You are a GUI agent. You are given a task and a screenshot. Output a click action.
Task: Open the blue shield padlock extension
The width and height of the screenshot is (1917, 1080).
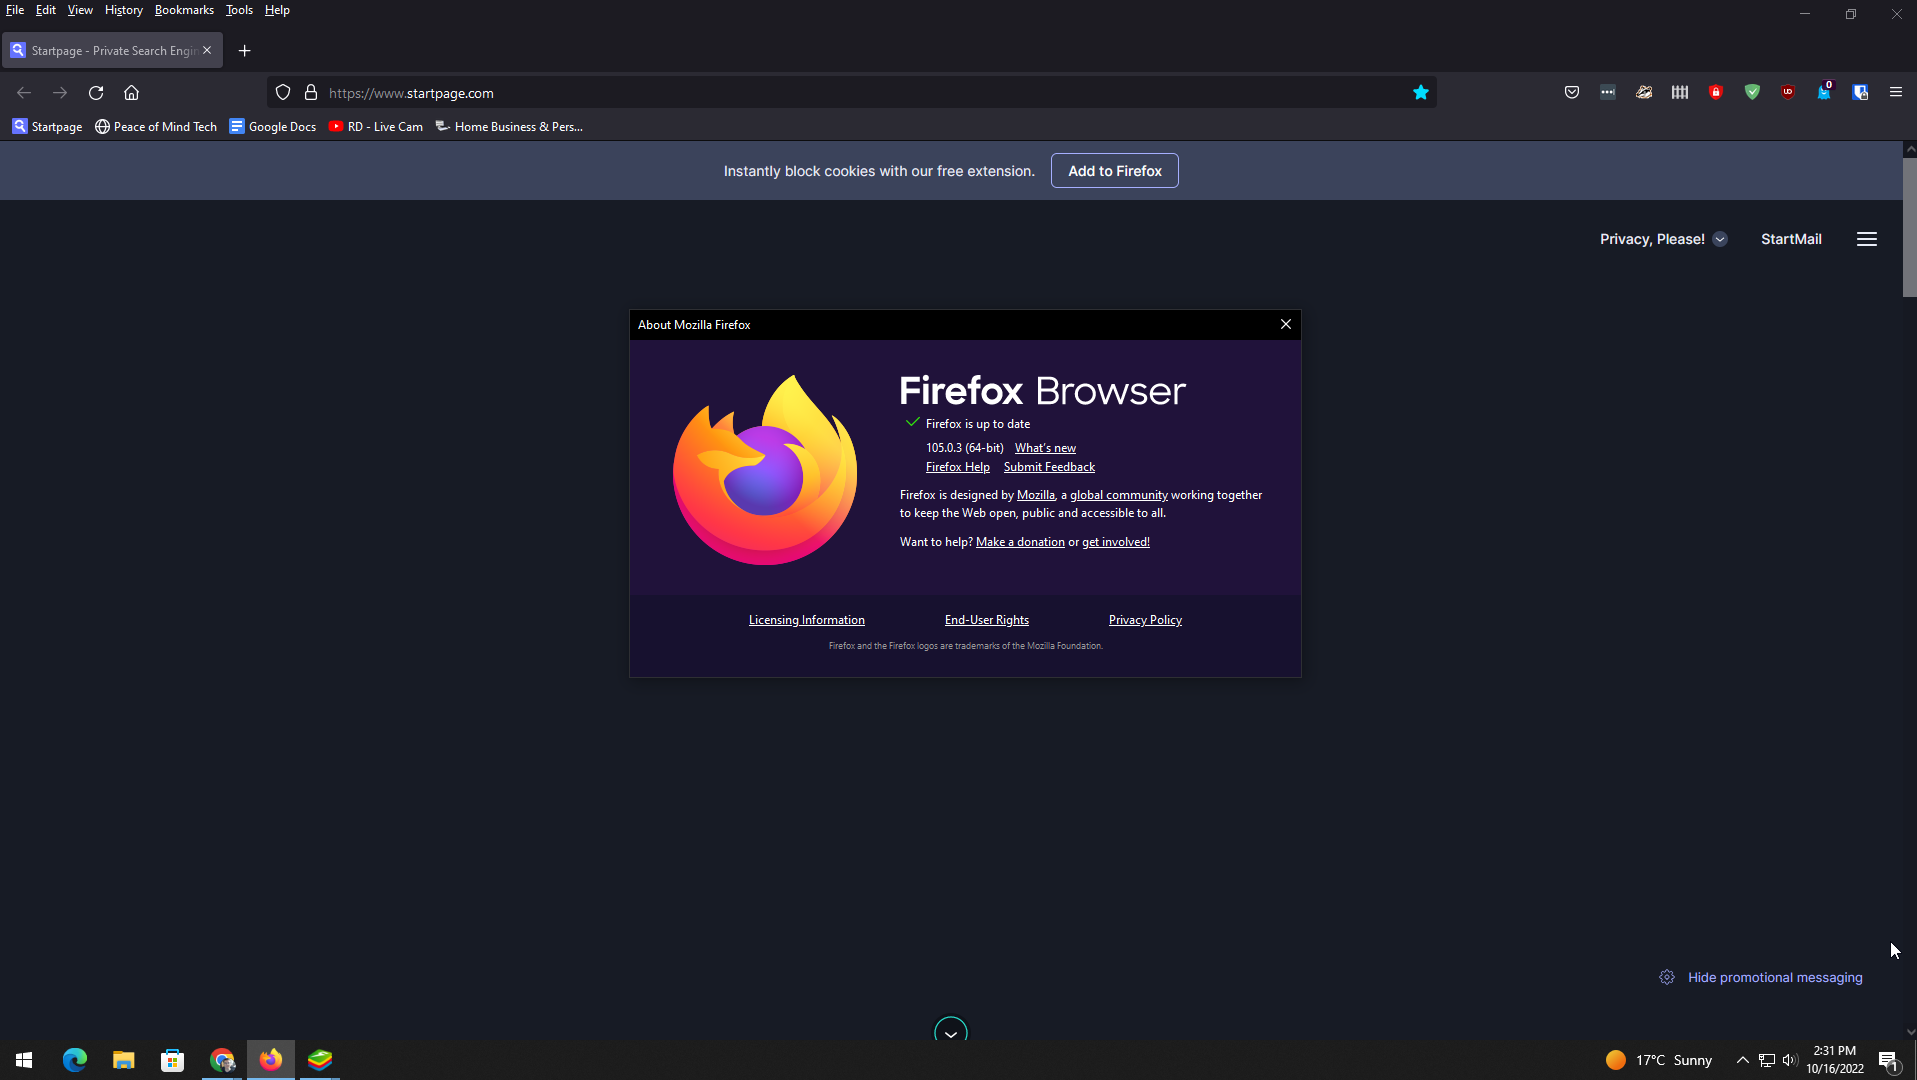click(x=1860, y=92)
